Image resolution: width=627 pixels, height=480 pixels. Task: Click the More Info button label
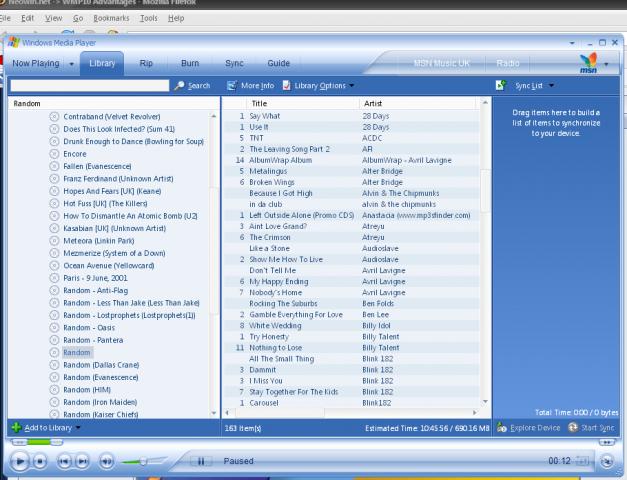point(258,86)
